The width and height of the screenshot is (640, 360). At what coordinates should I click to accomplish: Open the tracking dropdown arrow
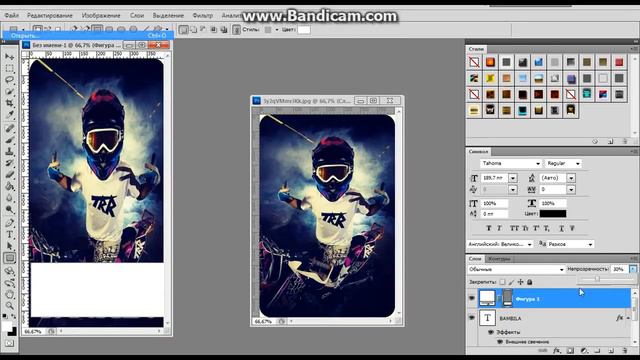(571, 189)
